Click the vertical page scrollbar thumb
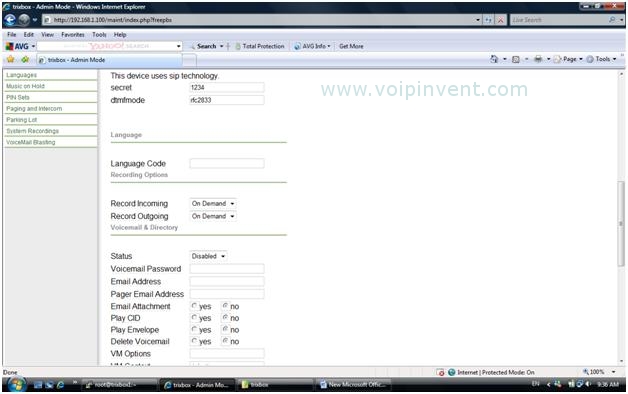The width and height of the screenshot is (628, 394). click(x=621, y=223)
